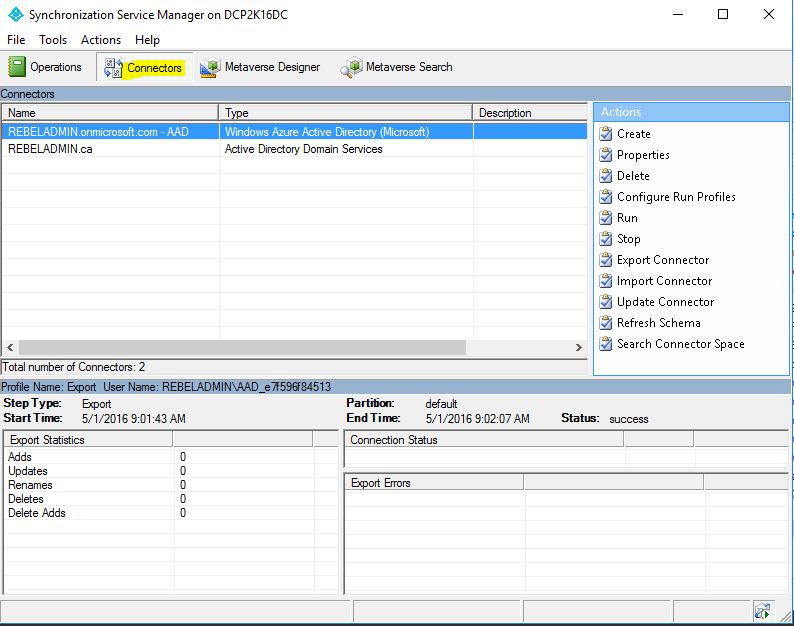
Task: Open the Actions menu
Action: [101, 40]
